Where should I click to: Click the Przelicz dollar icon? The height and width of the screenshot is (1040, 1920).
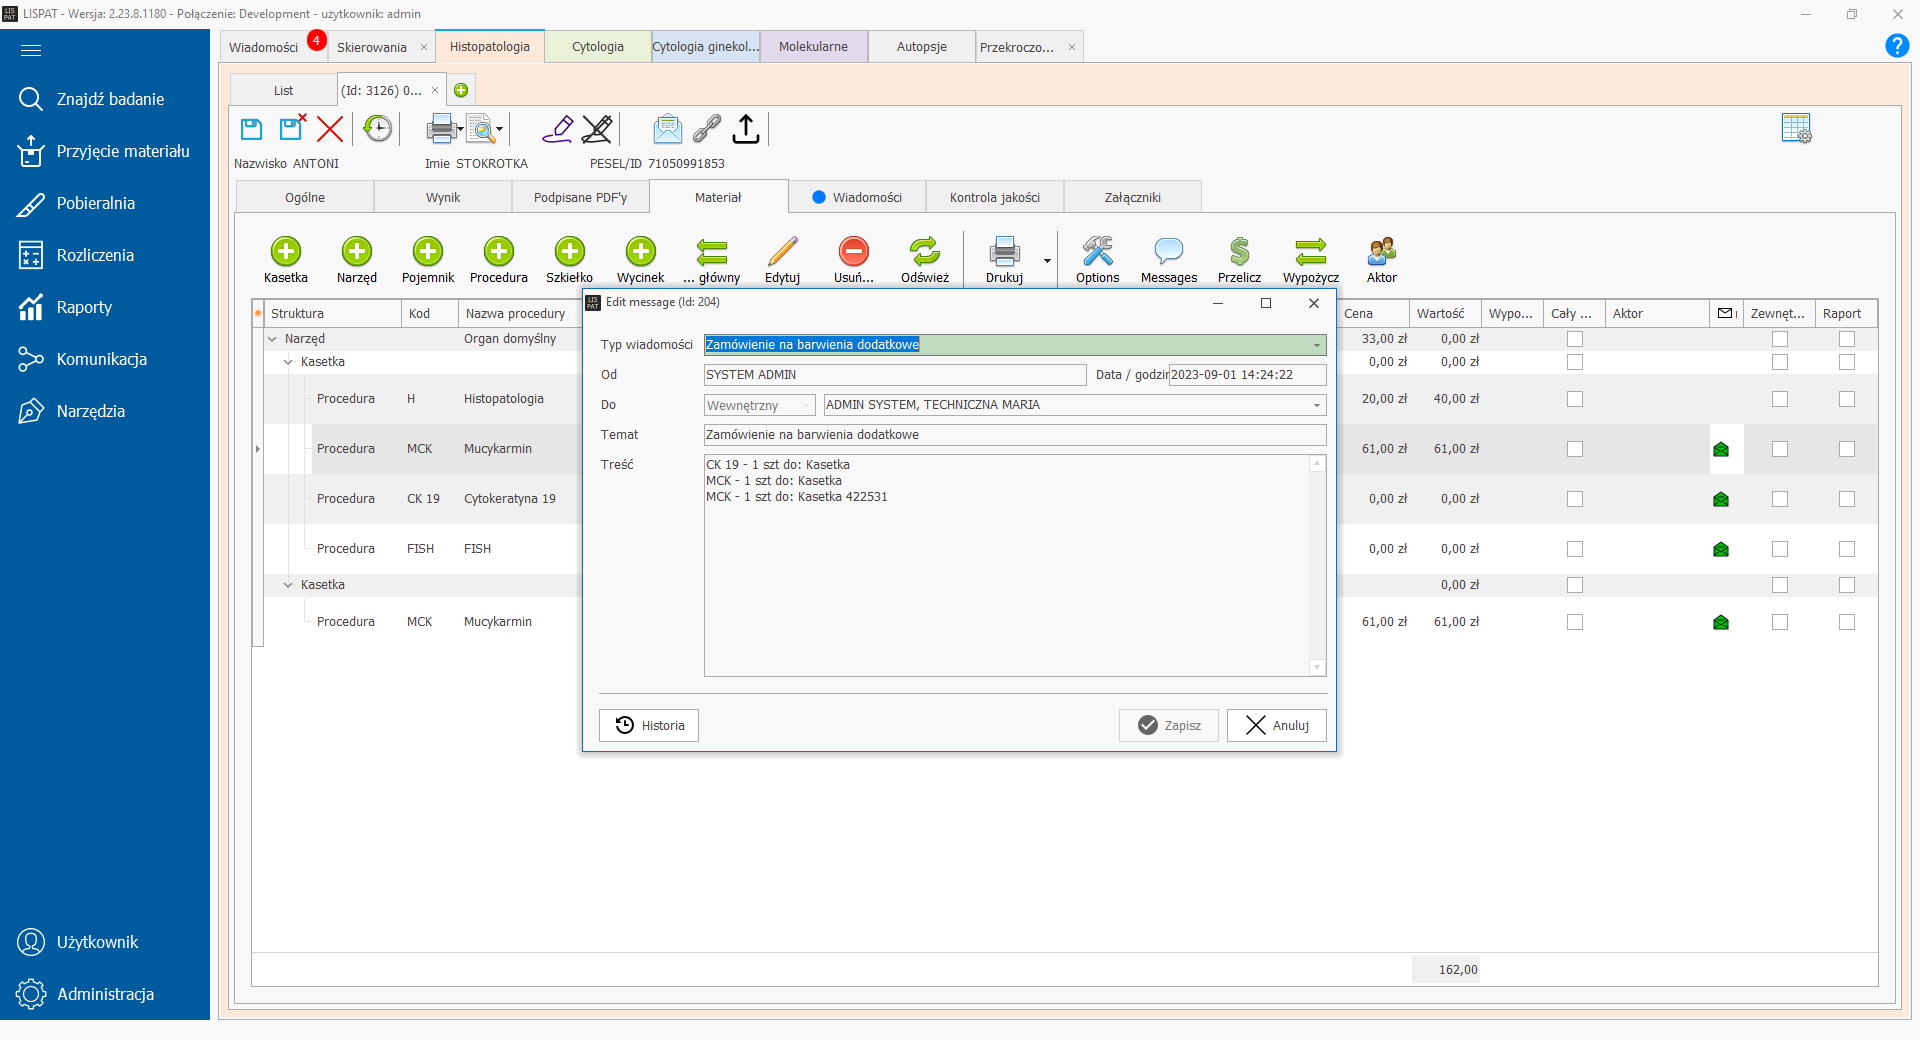pyautogui.click(x=1239, y=252)
